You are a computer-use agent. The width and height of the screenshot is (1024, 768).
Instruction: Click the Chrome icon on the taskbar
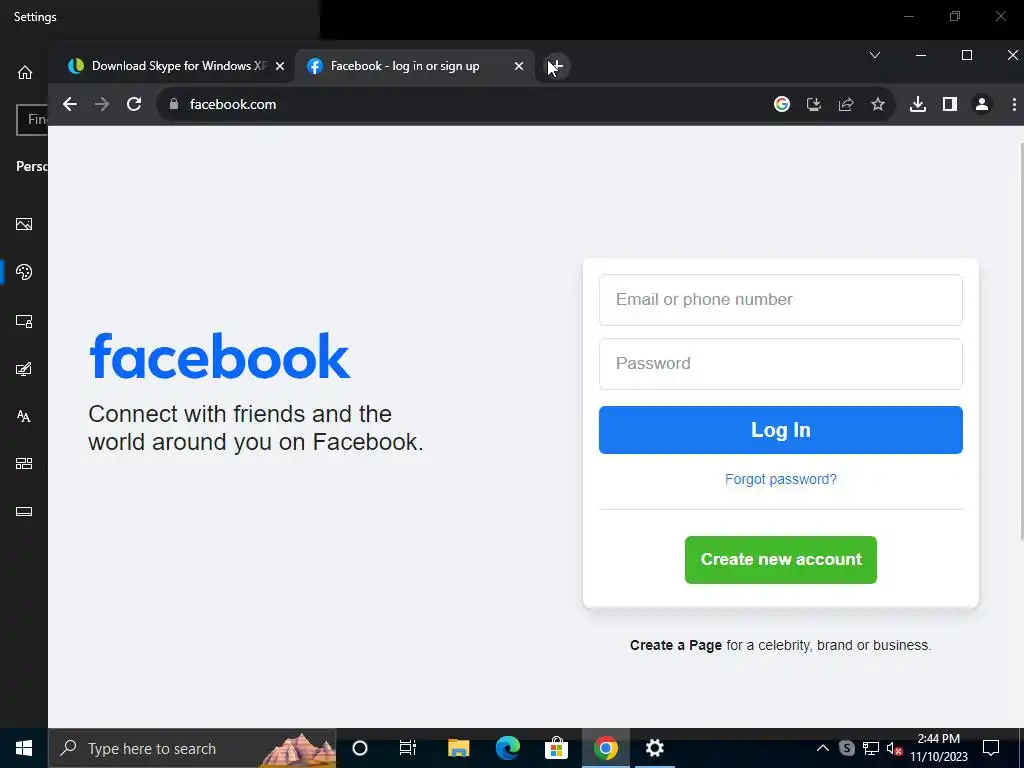coord(605,748)
